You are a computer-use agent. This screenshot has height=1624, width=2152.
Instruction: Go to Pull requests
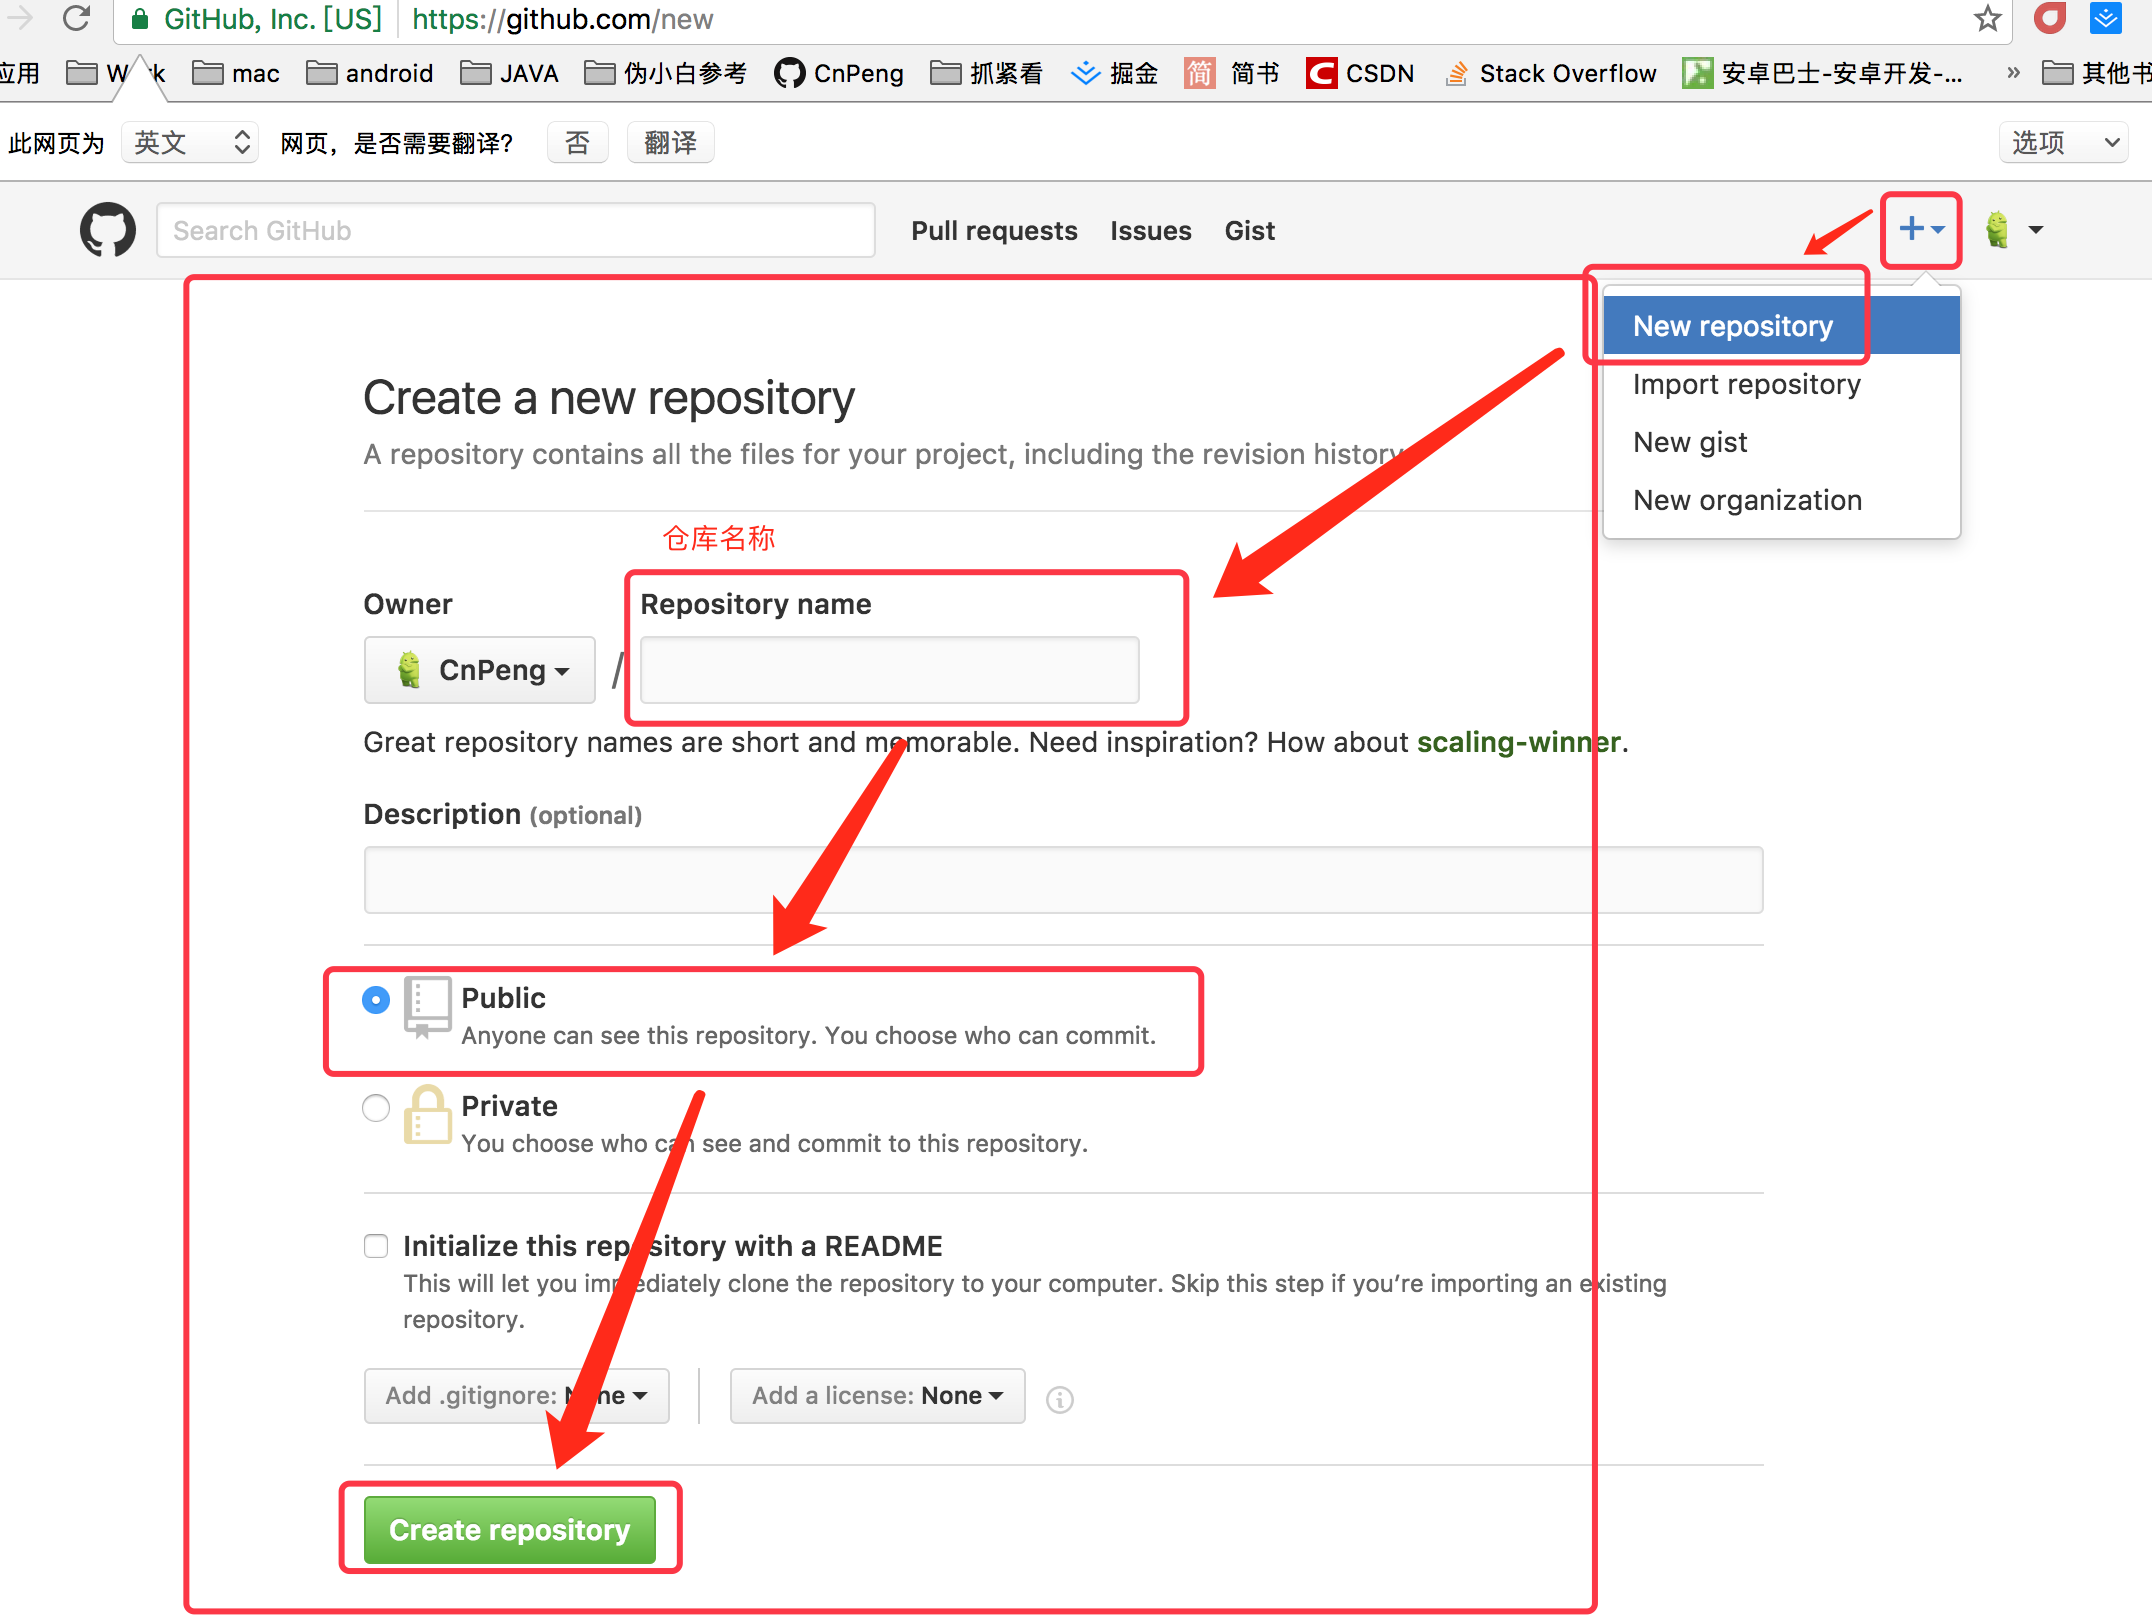[994, 231]
